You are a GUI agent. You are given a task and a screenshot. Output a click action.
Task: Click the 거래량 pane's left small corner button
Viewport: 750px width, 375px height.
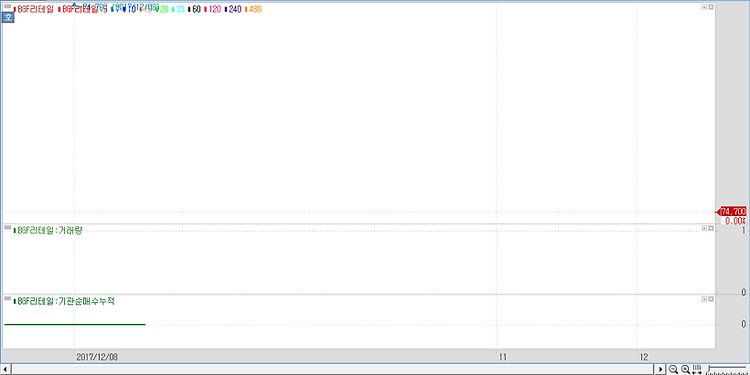coord(704,229)
